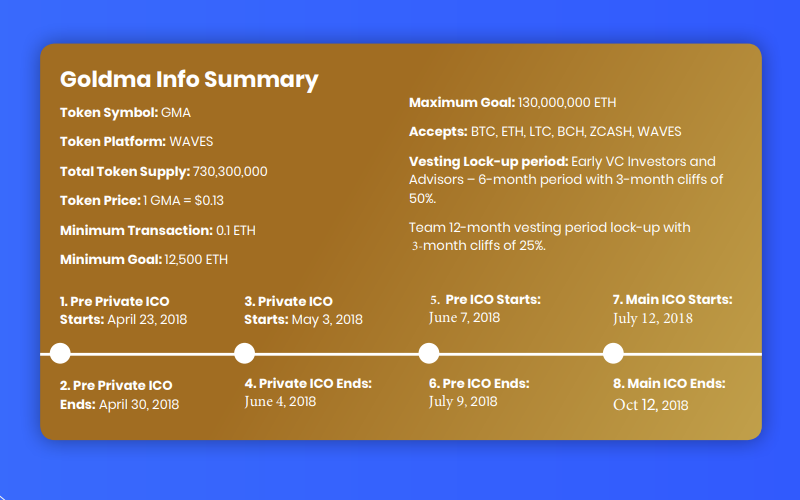Click the Team 12-month vesting paragraph
The image size is (800, 500).
click(550, 236)
